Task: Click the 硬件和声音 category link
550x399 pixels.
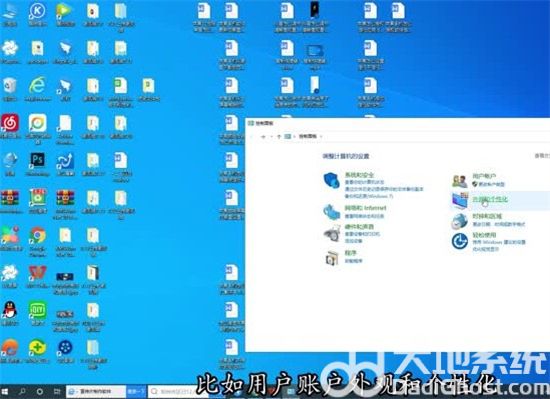Action: click(359, 226)
